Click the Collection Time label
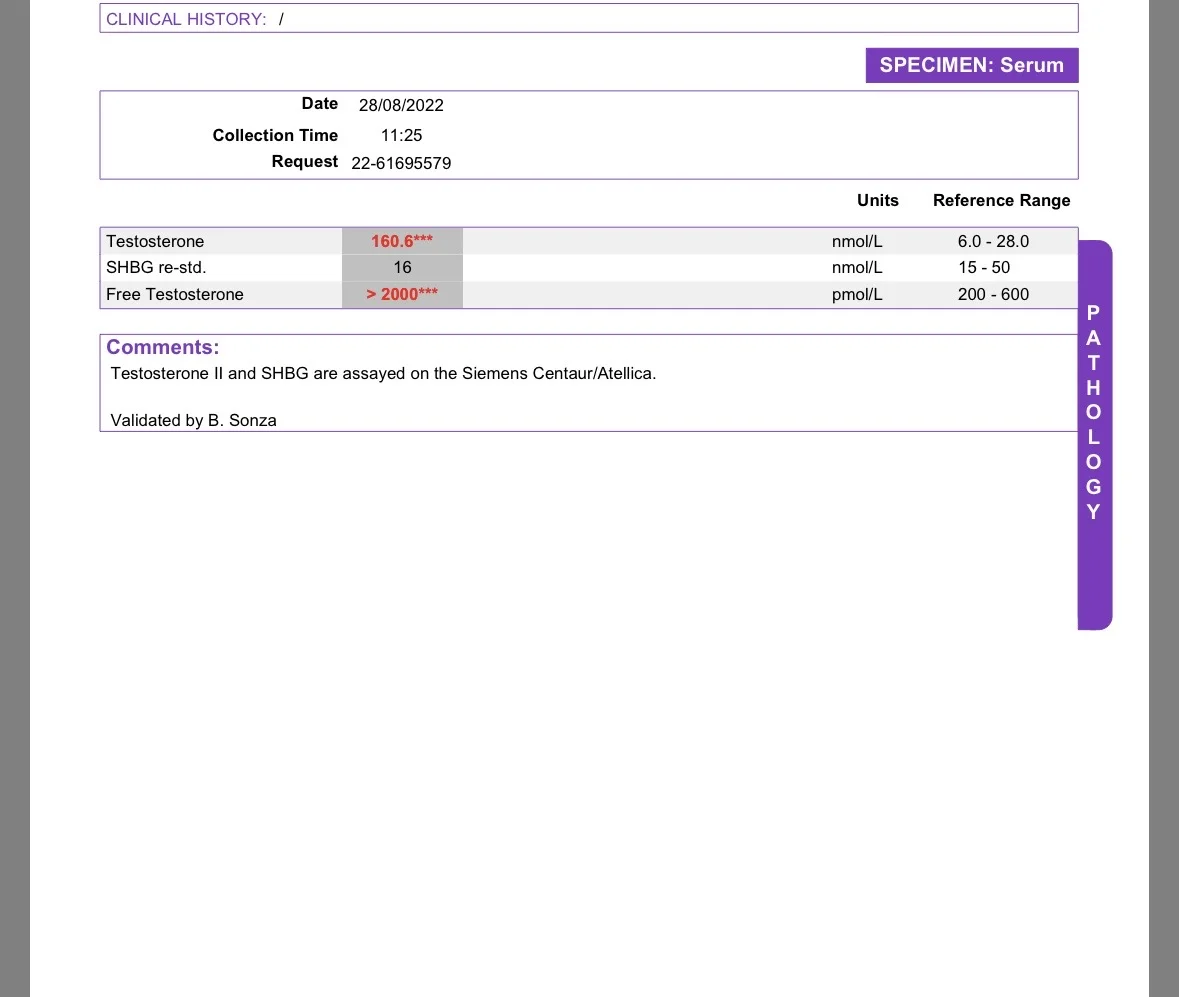1179x997 pixels. pyautogui.click(x=275, y=135)
